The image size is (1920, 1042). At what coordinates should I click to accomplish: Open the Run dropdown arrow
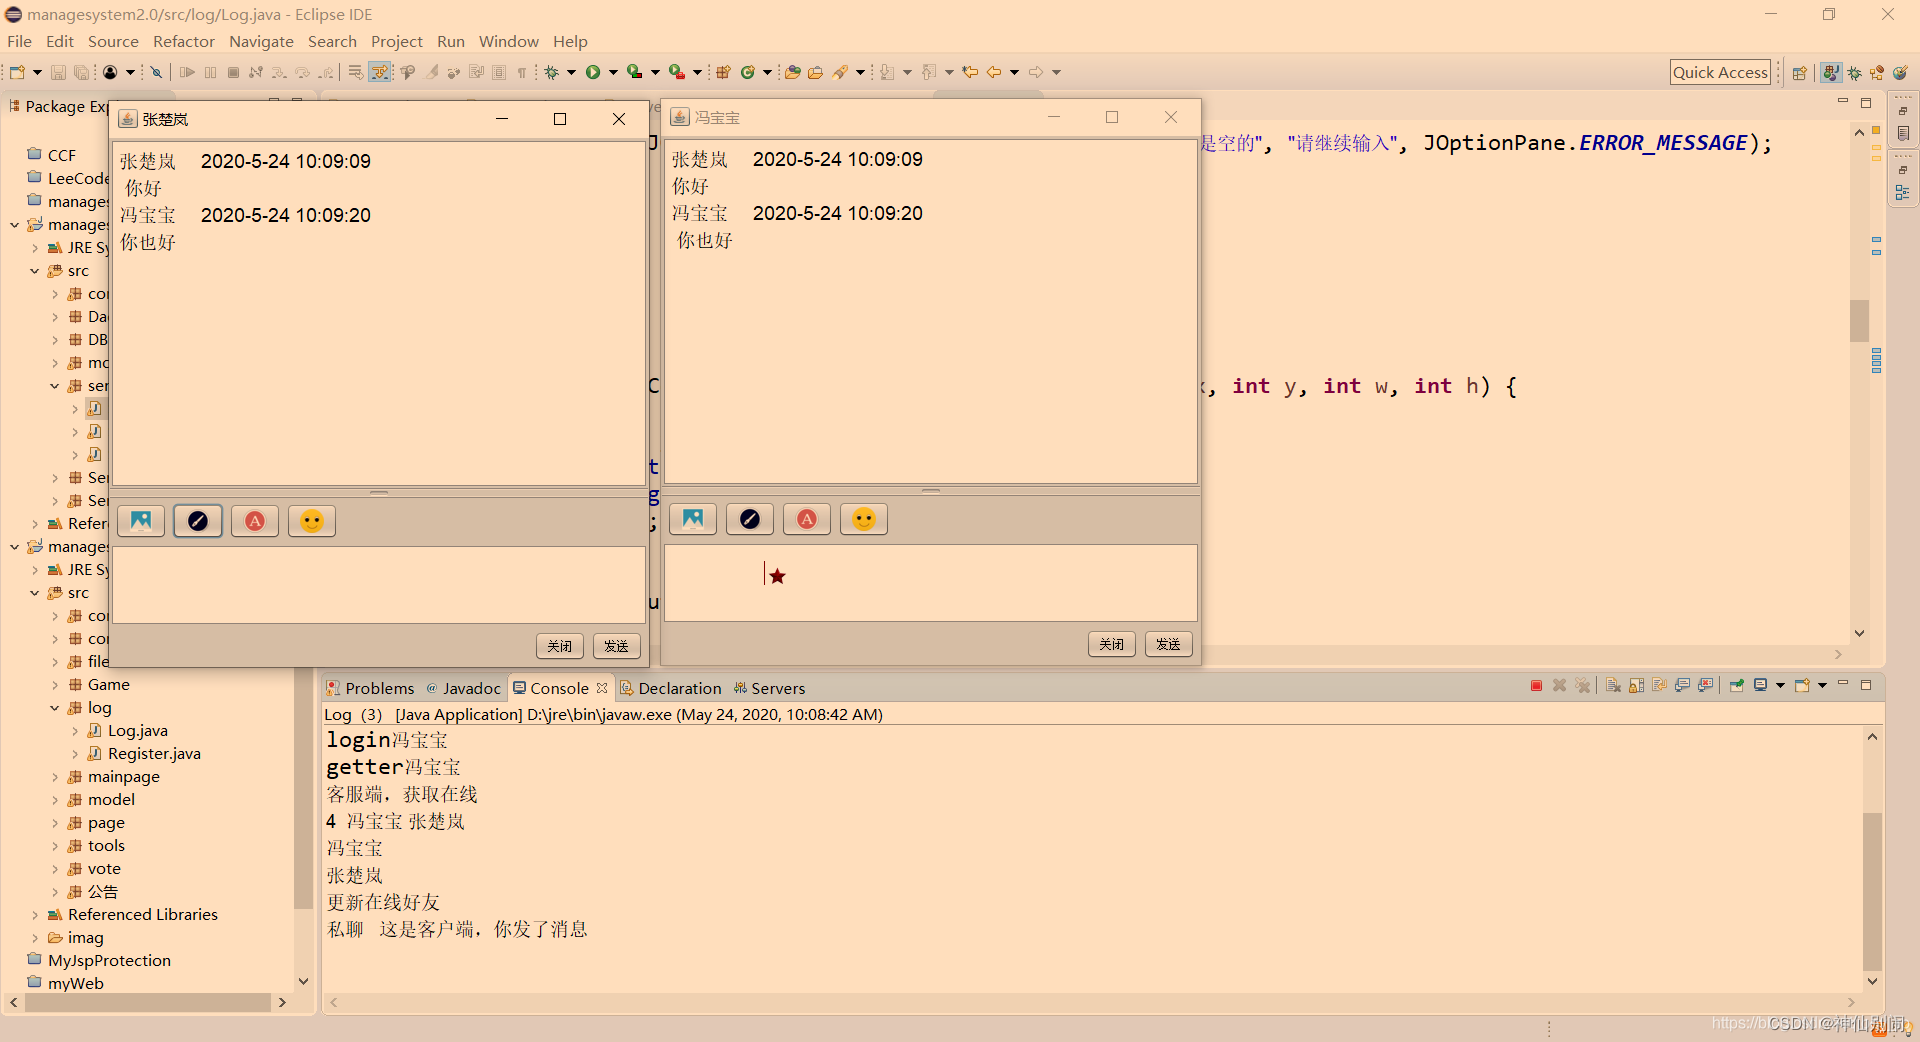pos(613,72)
